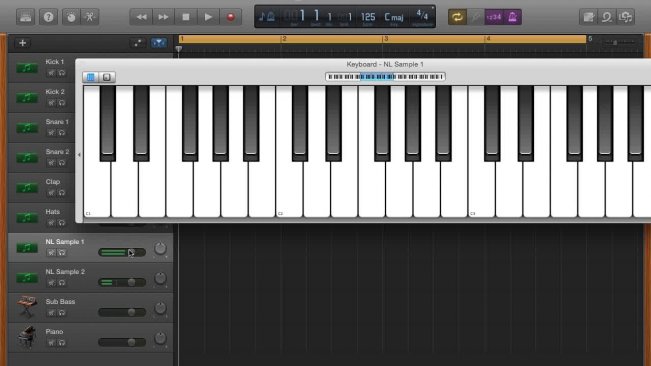This screenshot has width=651, height=366.
Task: Click the 125 tempo display
Action: click(368, 17)
